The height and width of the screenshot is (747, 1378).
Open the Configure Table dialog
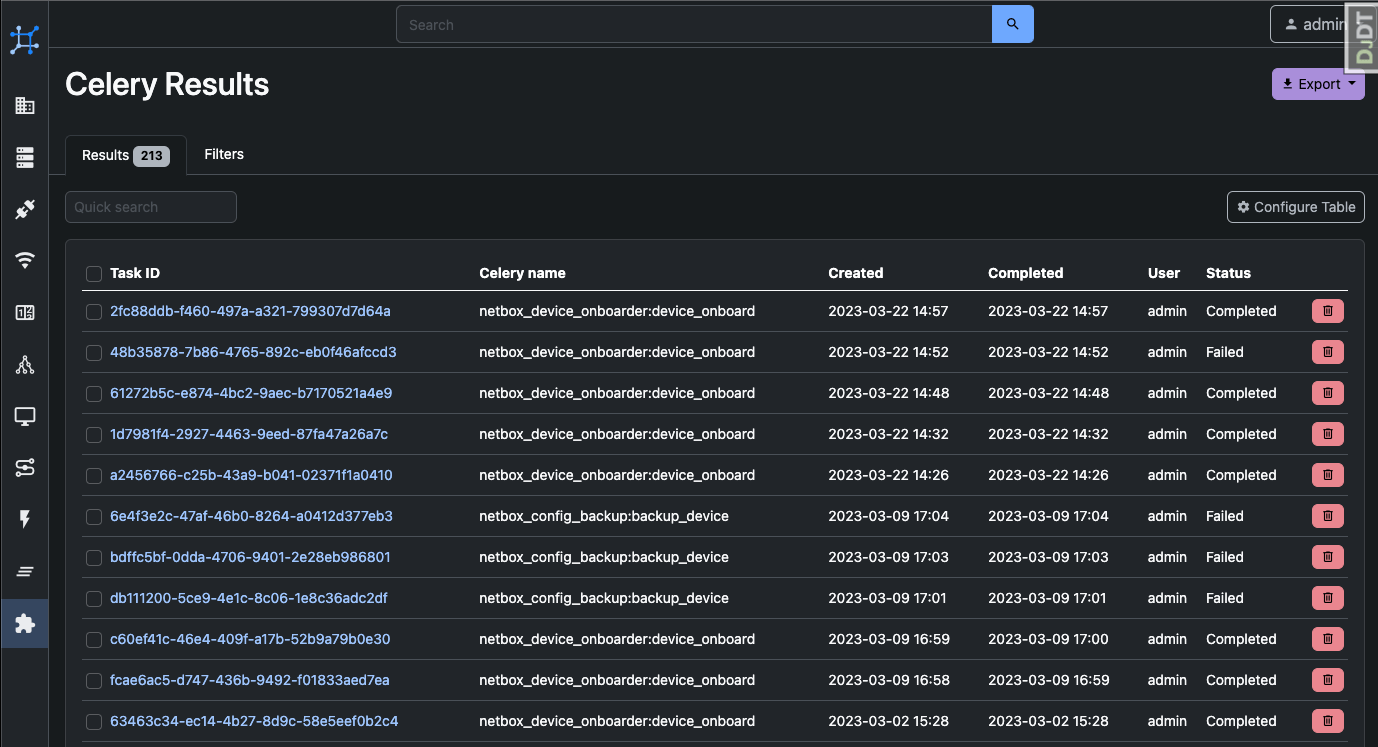click(1295, 207)
